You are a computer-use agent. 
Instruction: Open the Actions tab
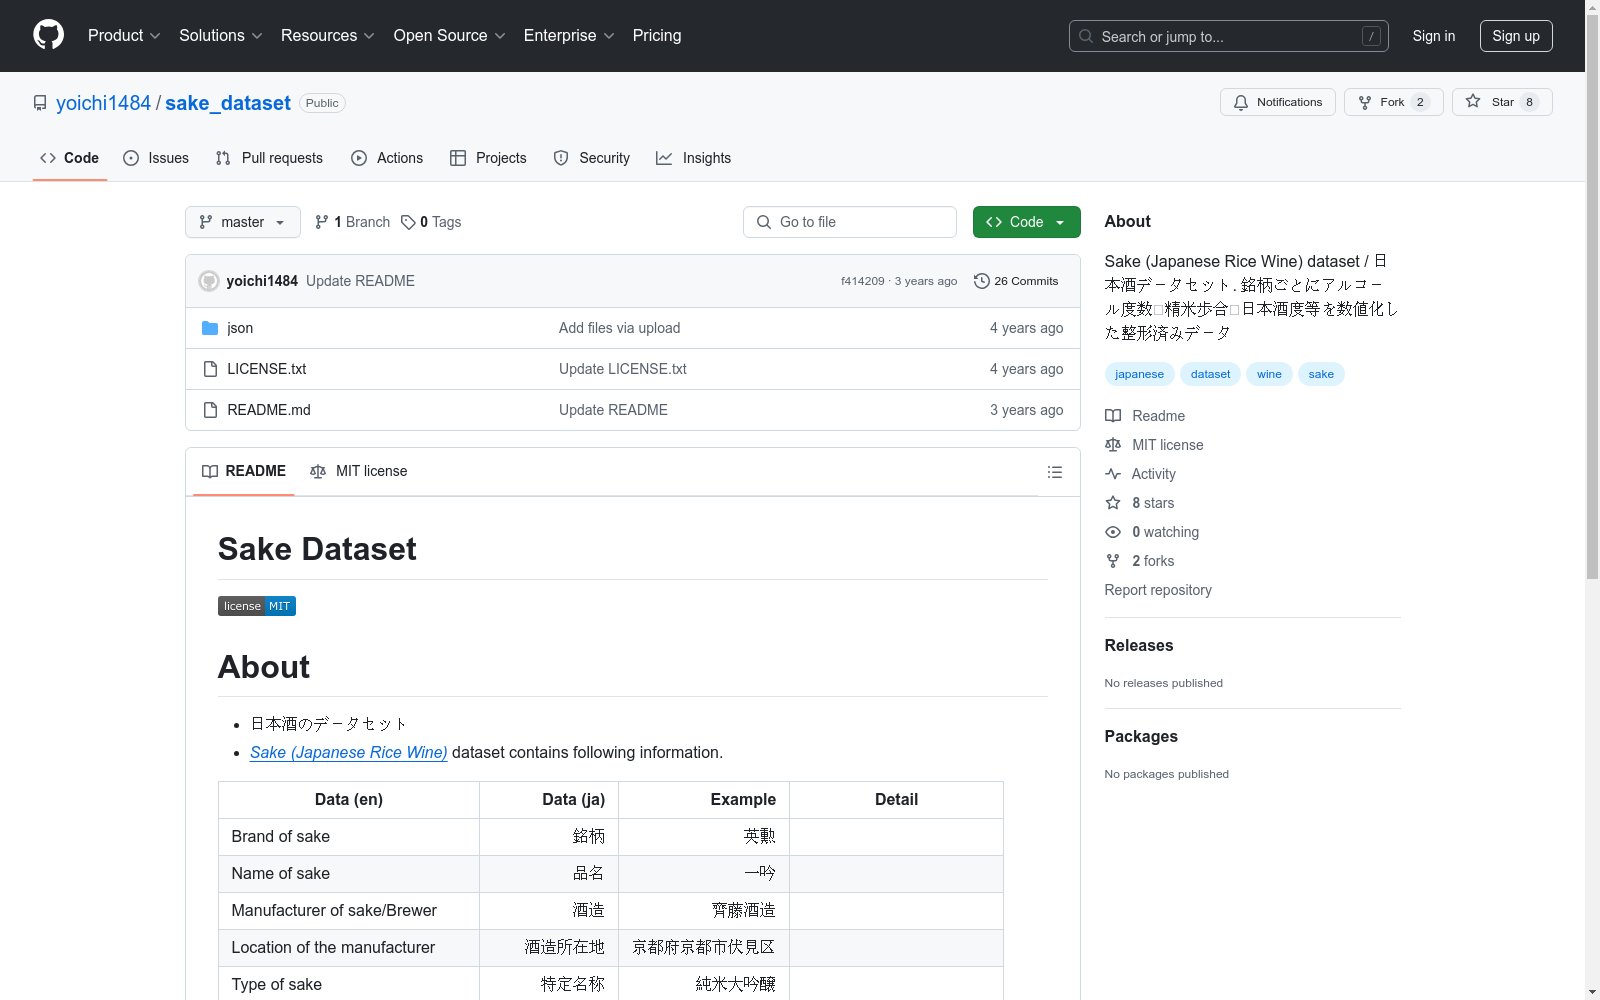coord(387,158)
